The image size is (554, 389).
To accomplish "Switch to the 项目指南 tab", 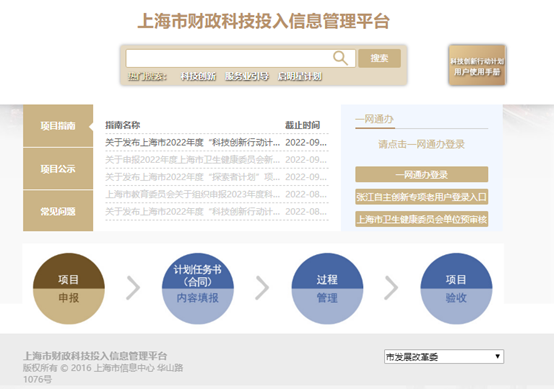I will click(x=58, y=126).
